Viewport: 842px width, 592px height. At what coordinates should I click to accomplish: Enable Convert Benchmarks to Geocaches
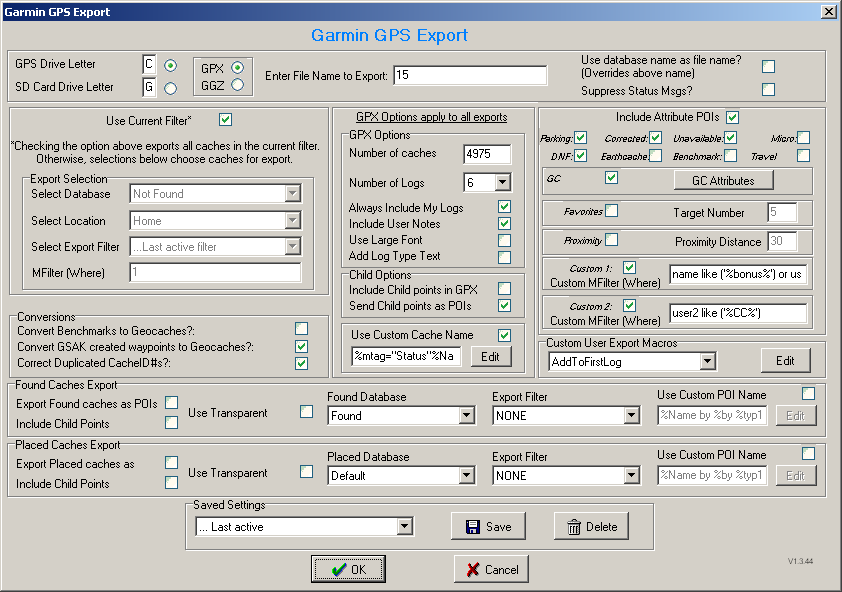pyautogui.click(x=301, y=328)
